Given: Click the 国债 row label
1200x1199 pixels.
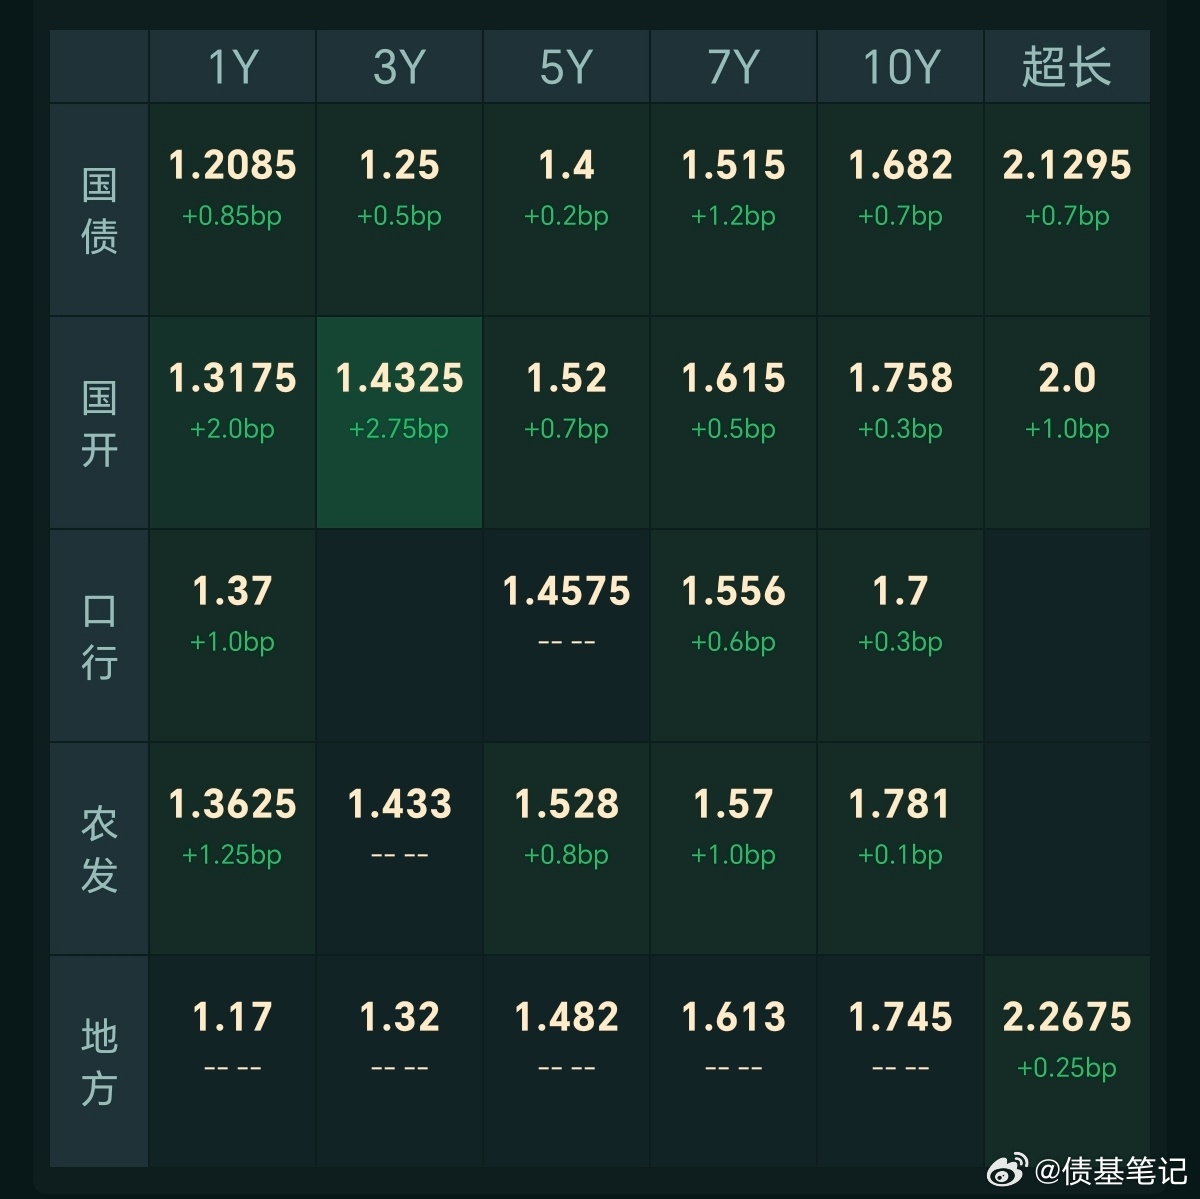Looking at the screenshot, I should point(99,210).
